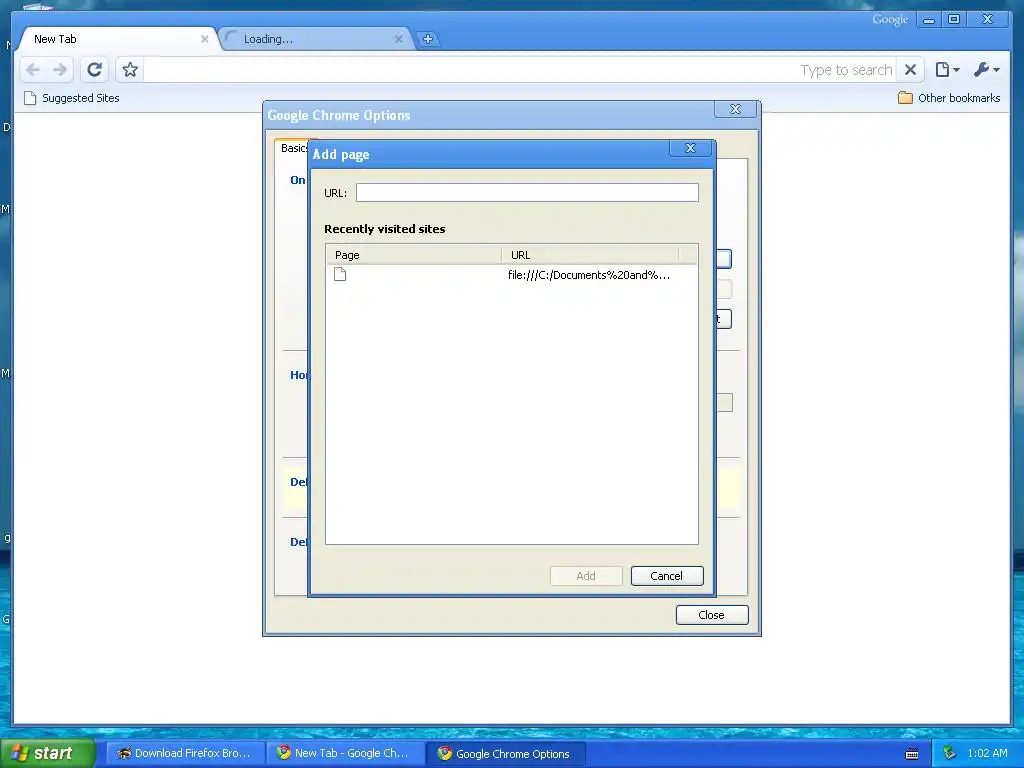Close the New Tab tab
The width and height of the screenshot is (1024, 768).
[x=204, y=39]
